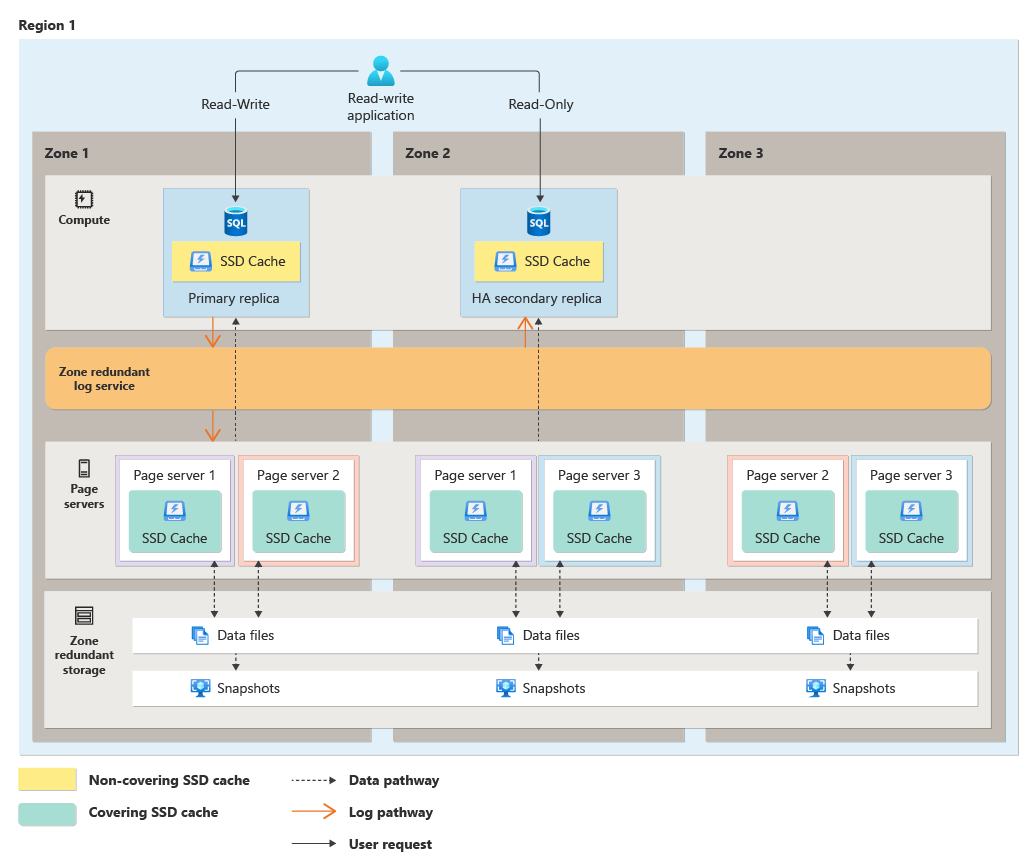The height and width of the screenshot is (867, 1035).
Task: Click the Compute icon in Zone 1
Action: (x=84, y=198)
